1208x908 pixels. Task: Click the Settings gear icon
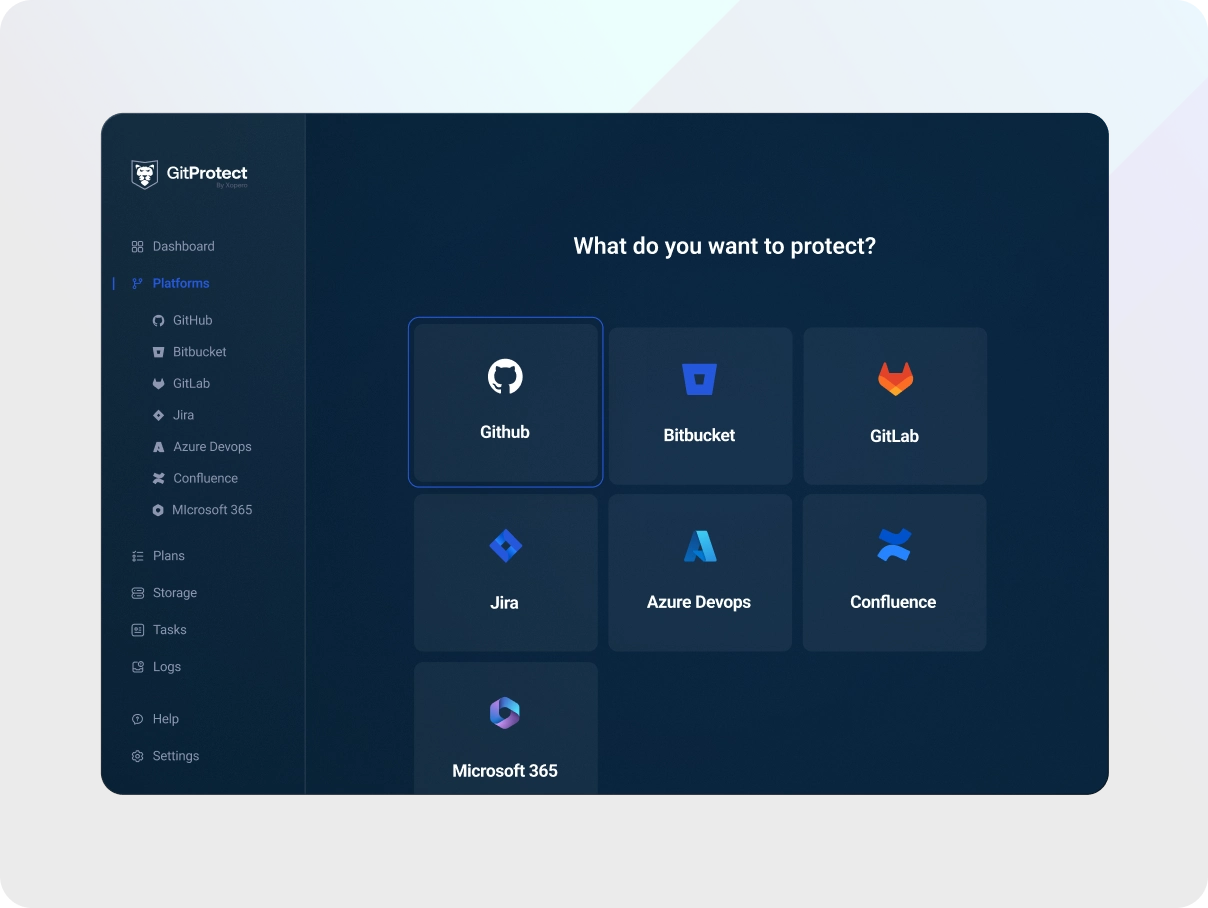(138, 756)
